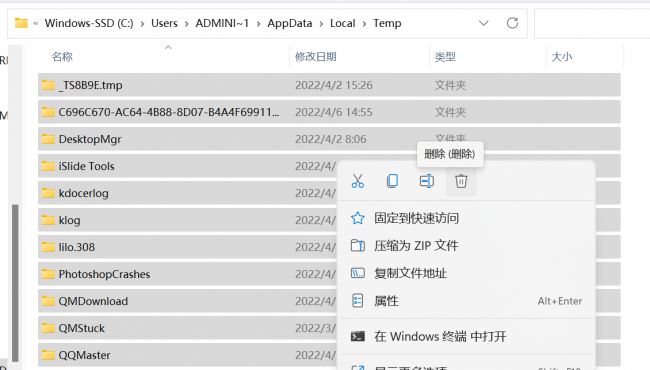Refresh the Temp folder view
Viewport: 650px width, 370px height.
point(512,23)
